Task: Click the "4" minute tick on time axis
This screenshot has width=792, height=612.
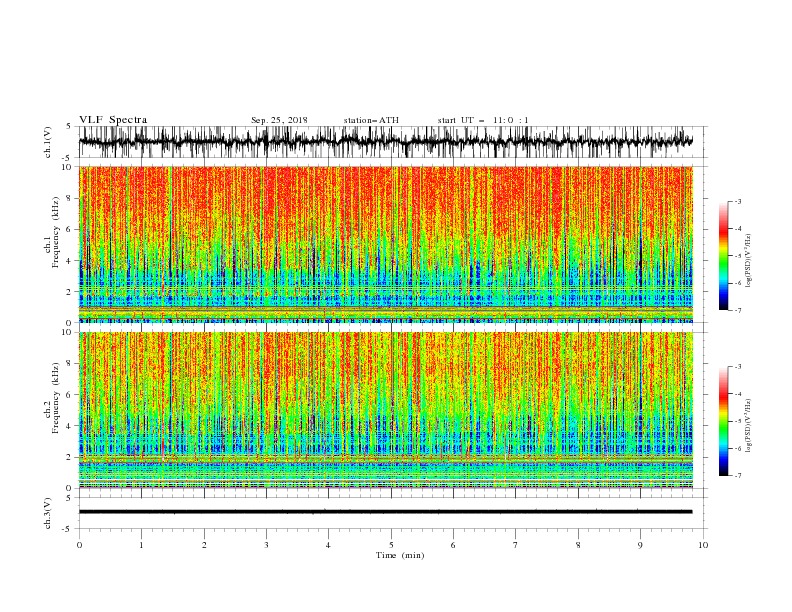Action: point(328,545)
